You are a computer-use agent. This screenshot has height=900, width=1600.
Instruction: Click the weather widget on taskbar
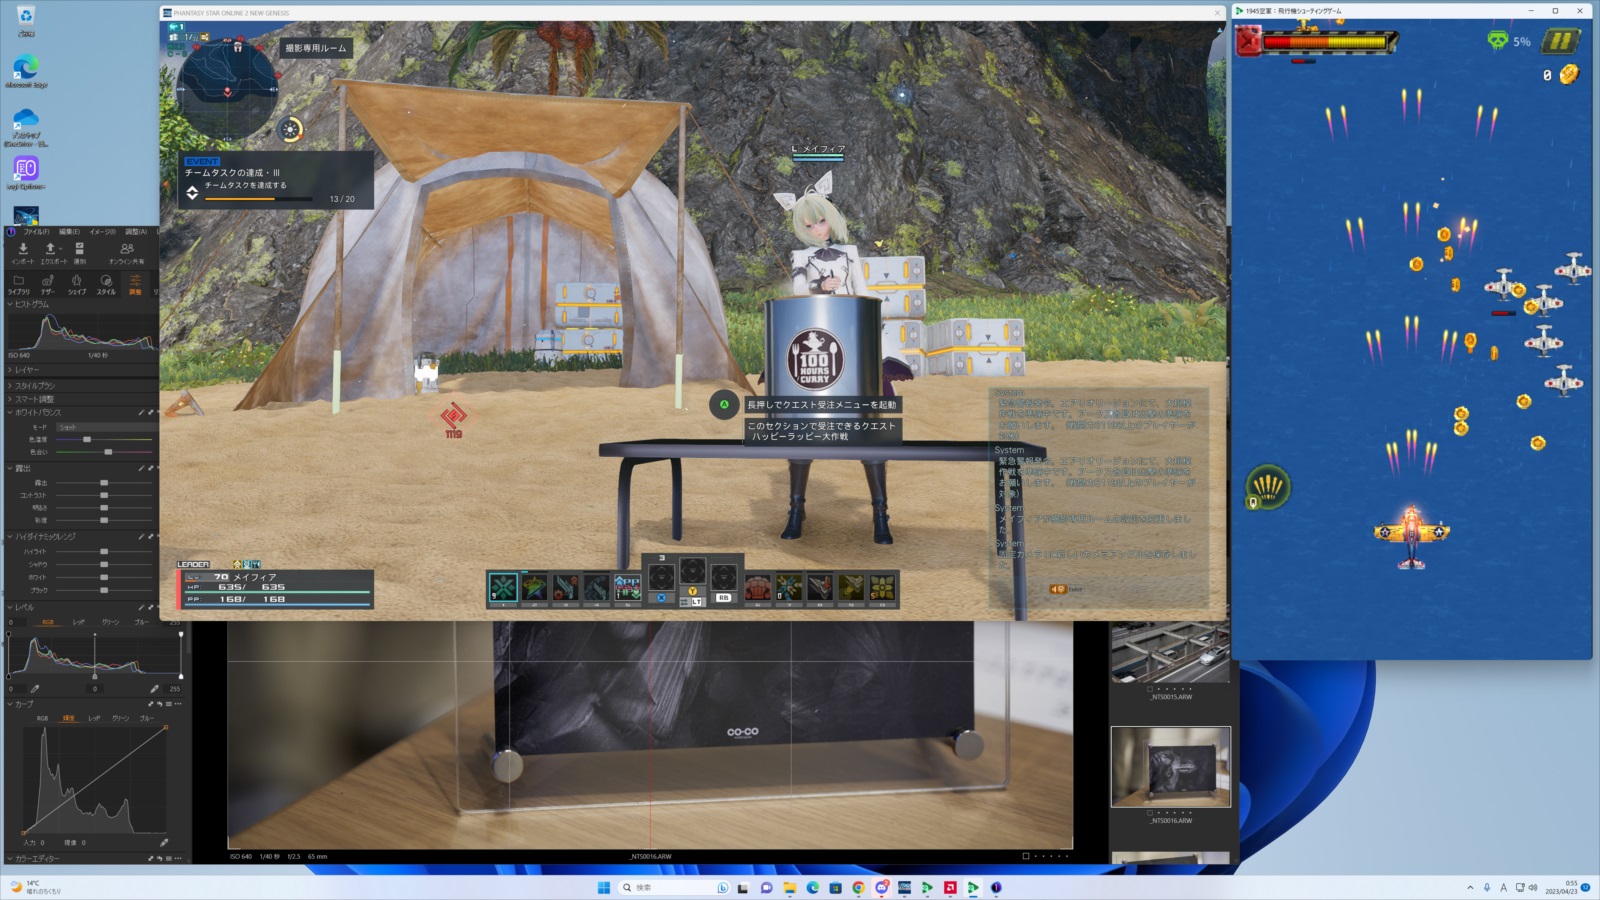[x=35, y=887]
